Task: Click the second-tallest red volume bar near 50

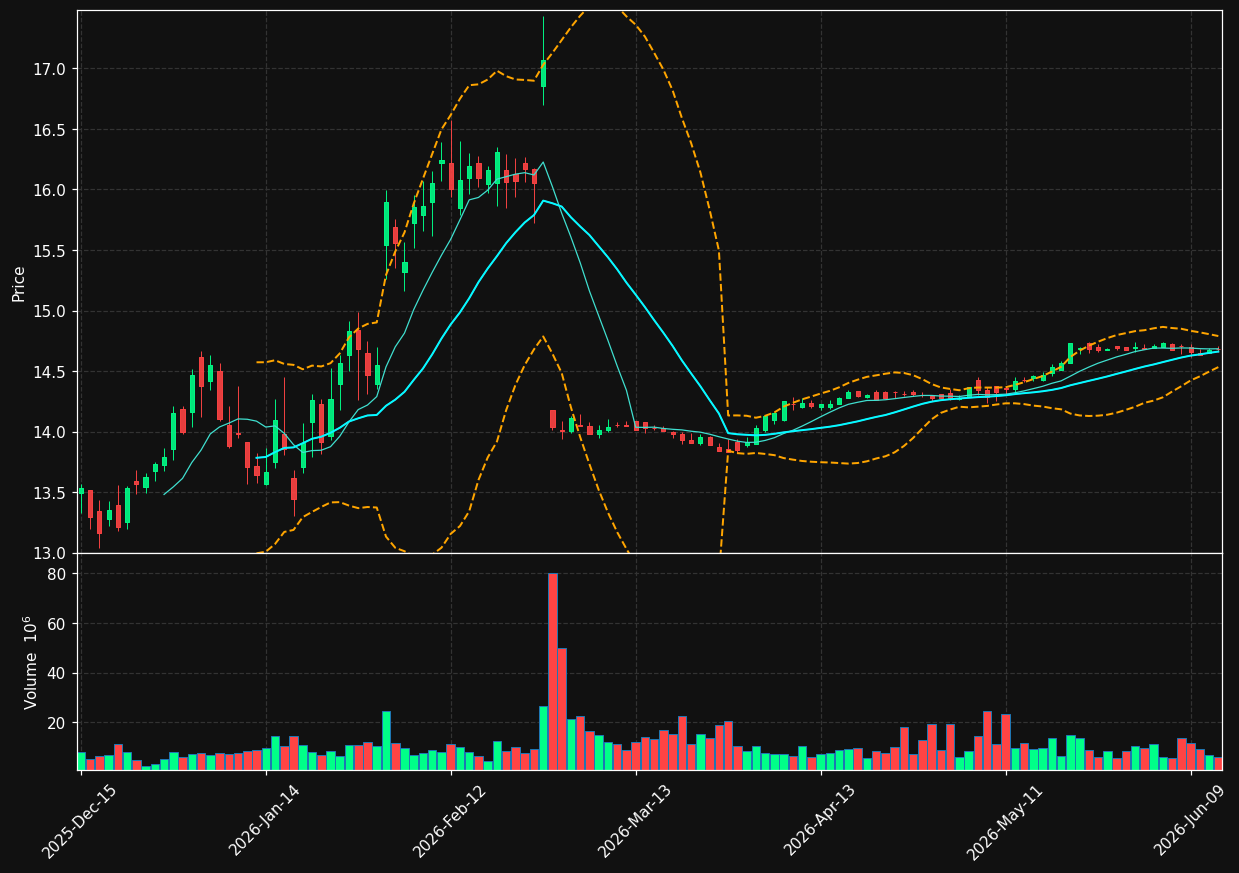Action: [562, 709]
